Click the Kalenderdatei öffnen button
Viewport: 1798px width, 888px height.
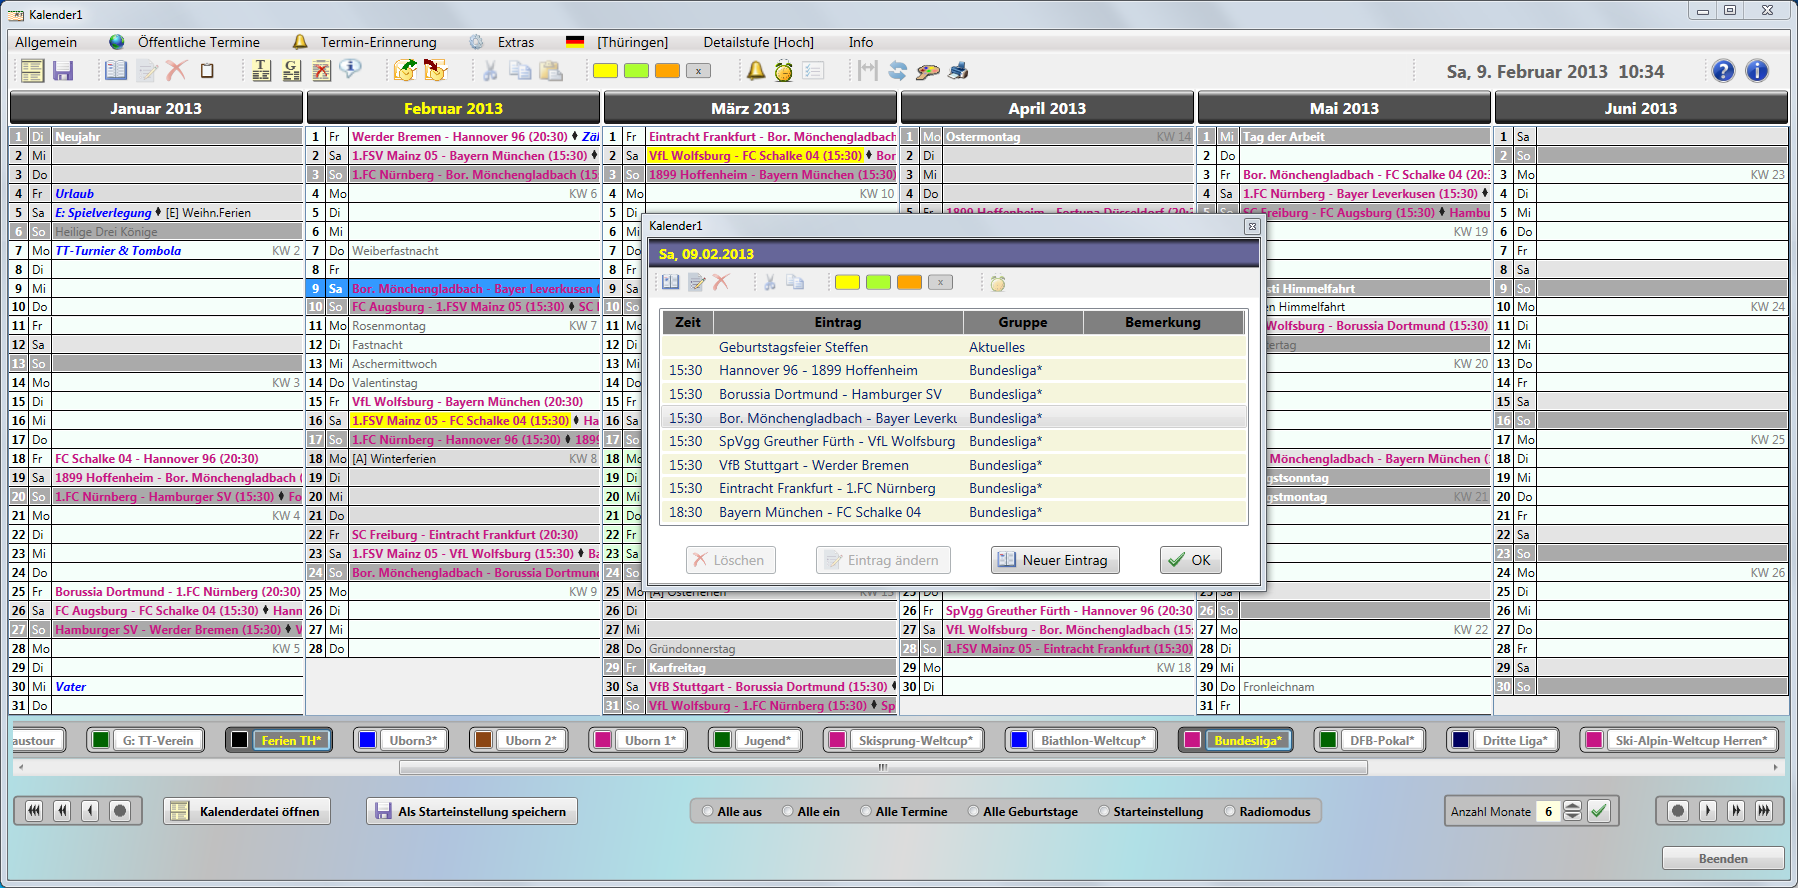[247, 811]
